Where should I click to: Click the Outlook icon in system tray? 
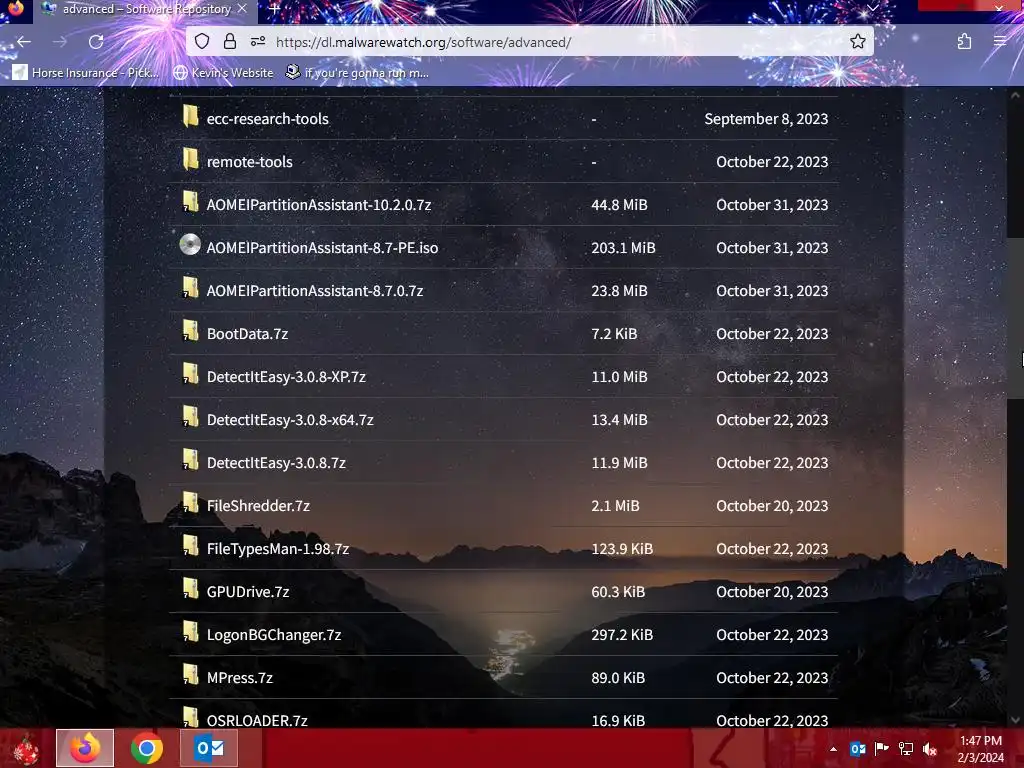click(857, 749)
